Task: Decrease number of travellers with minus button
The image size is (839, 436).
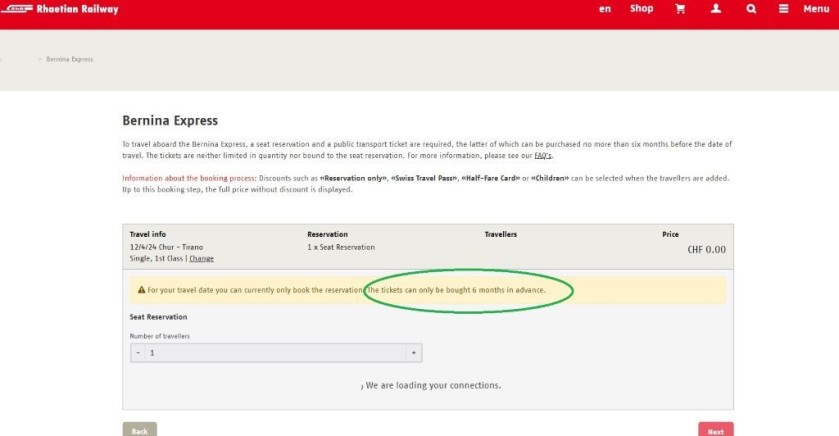Action: [138, 353]
